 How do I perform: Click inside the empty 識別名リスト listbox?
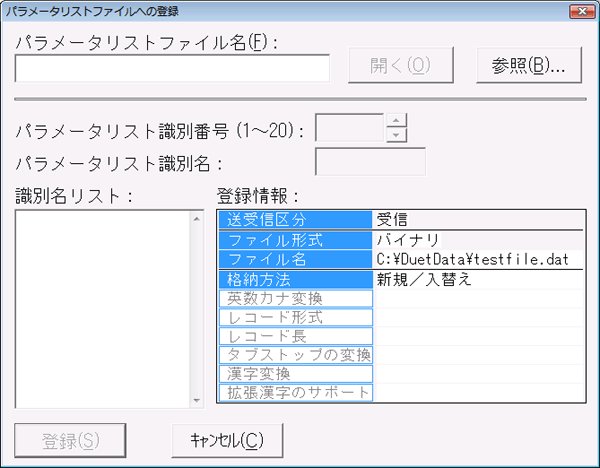point(103,309)
